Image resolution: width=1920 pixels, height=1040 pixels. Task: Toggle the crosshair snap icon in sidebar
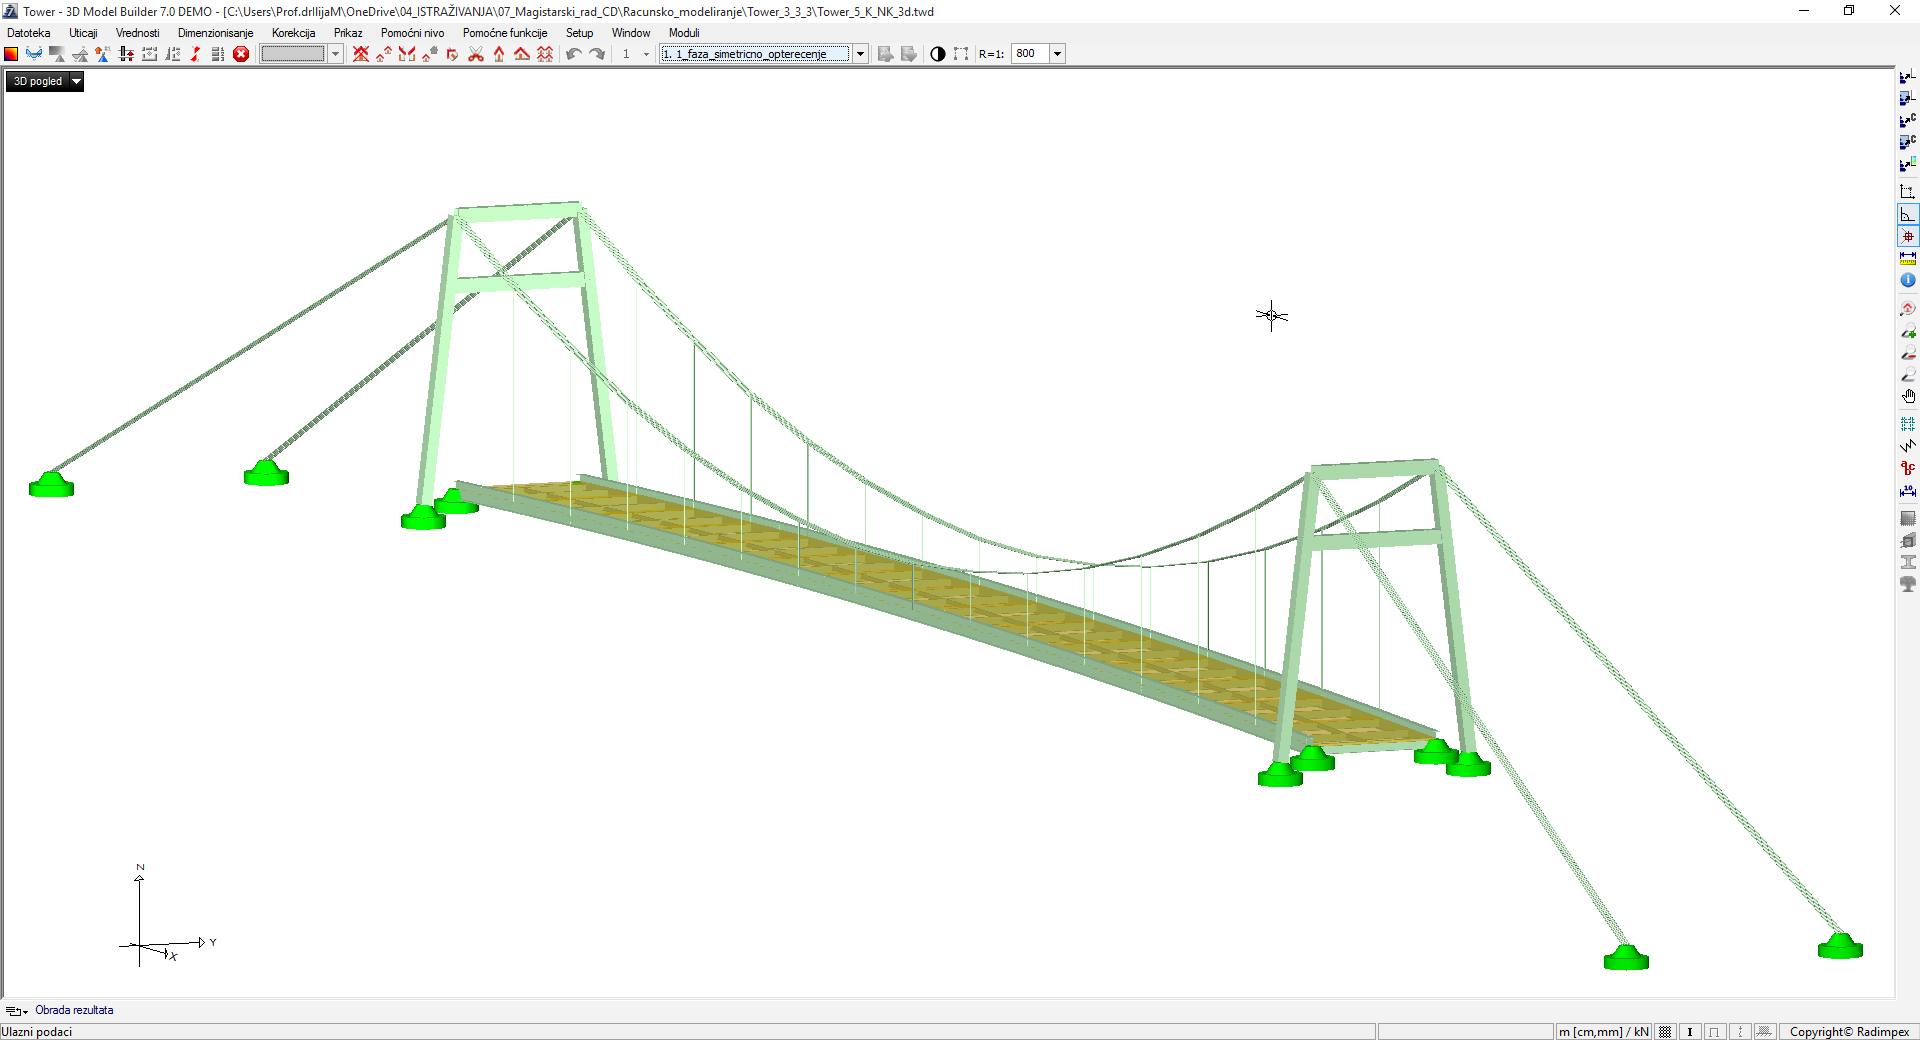(1908, 237)
